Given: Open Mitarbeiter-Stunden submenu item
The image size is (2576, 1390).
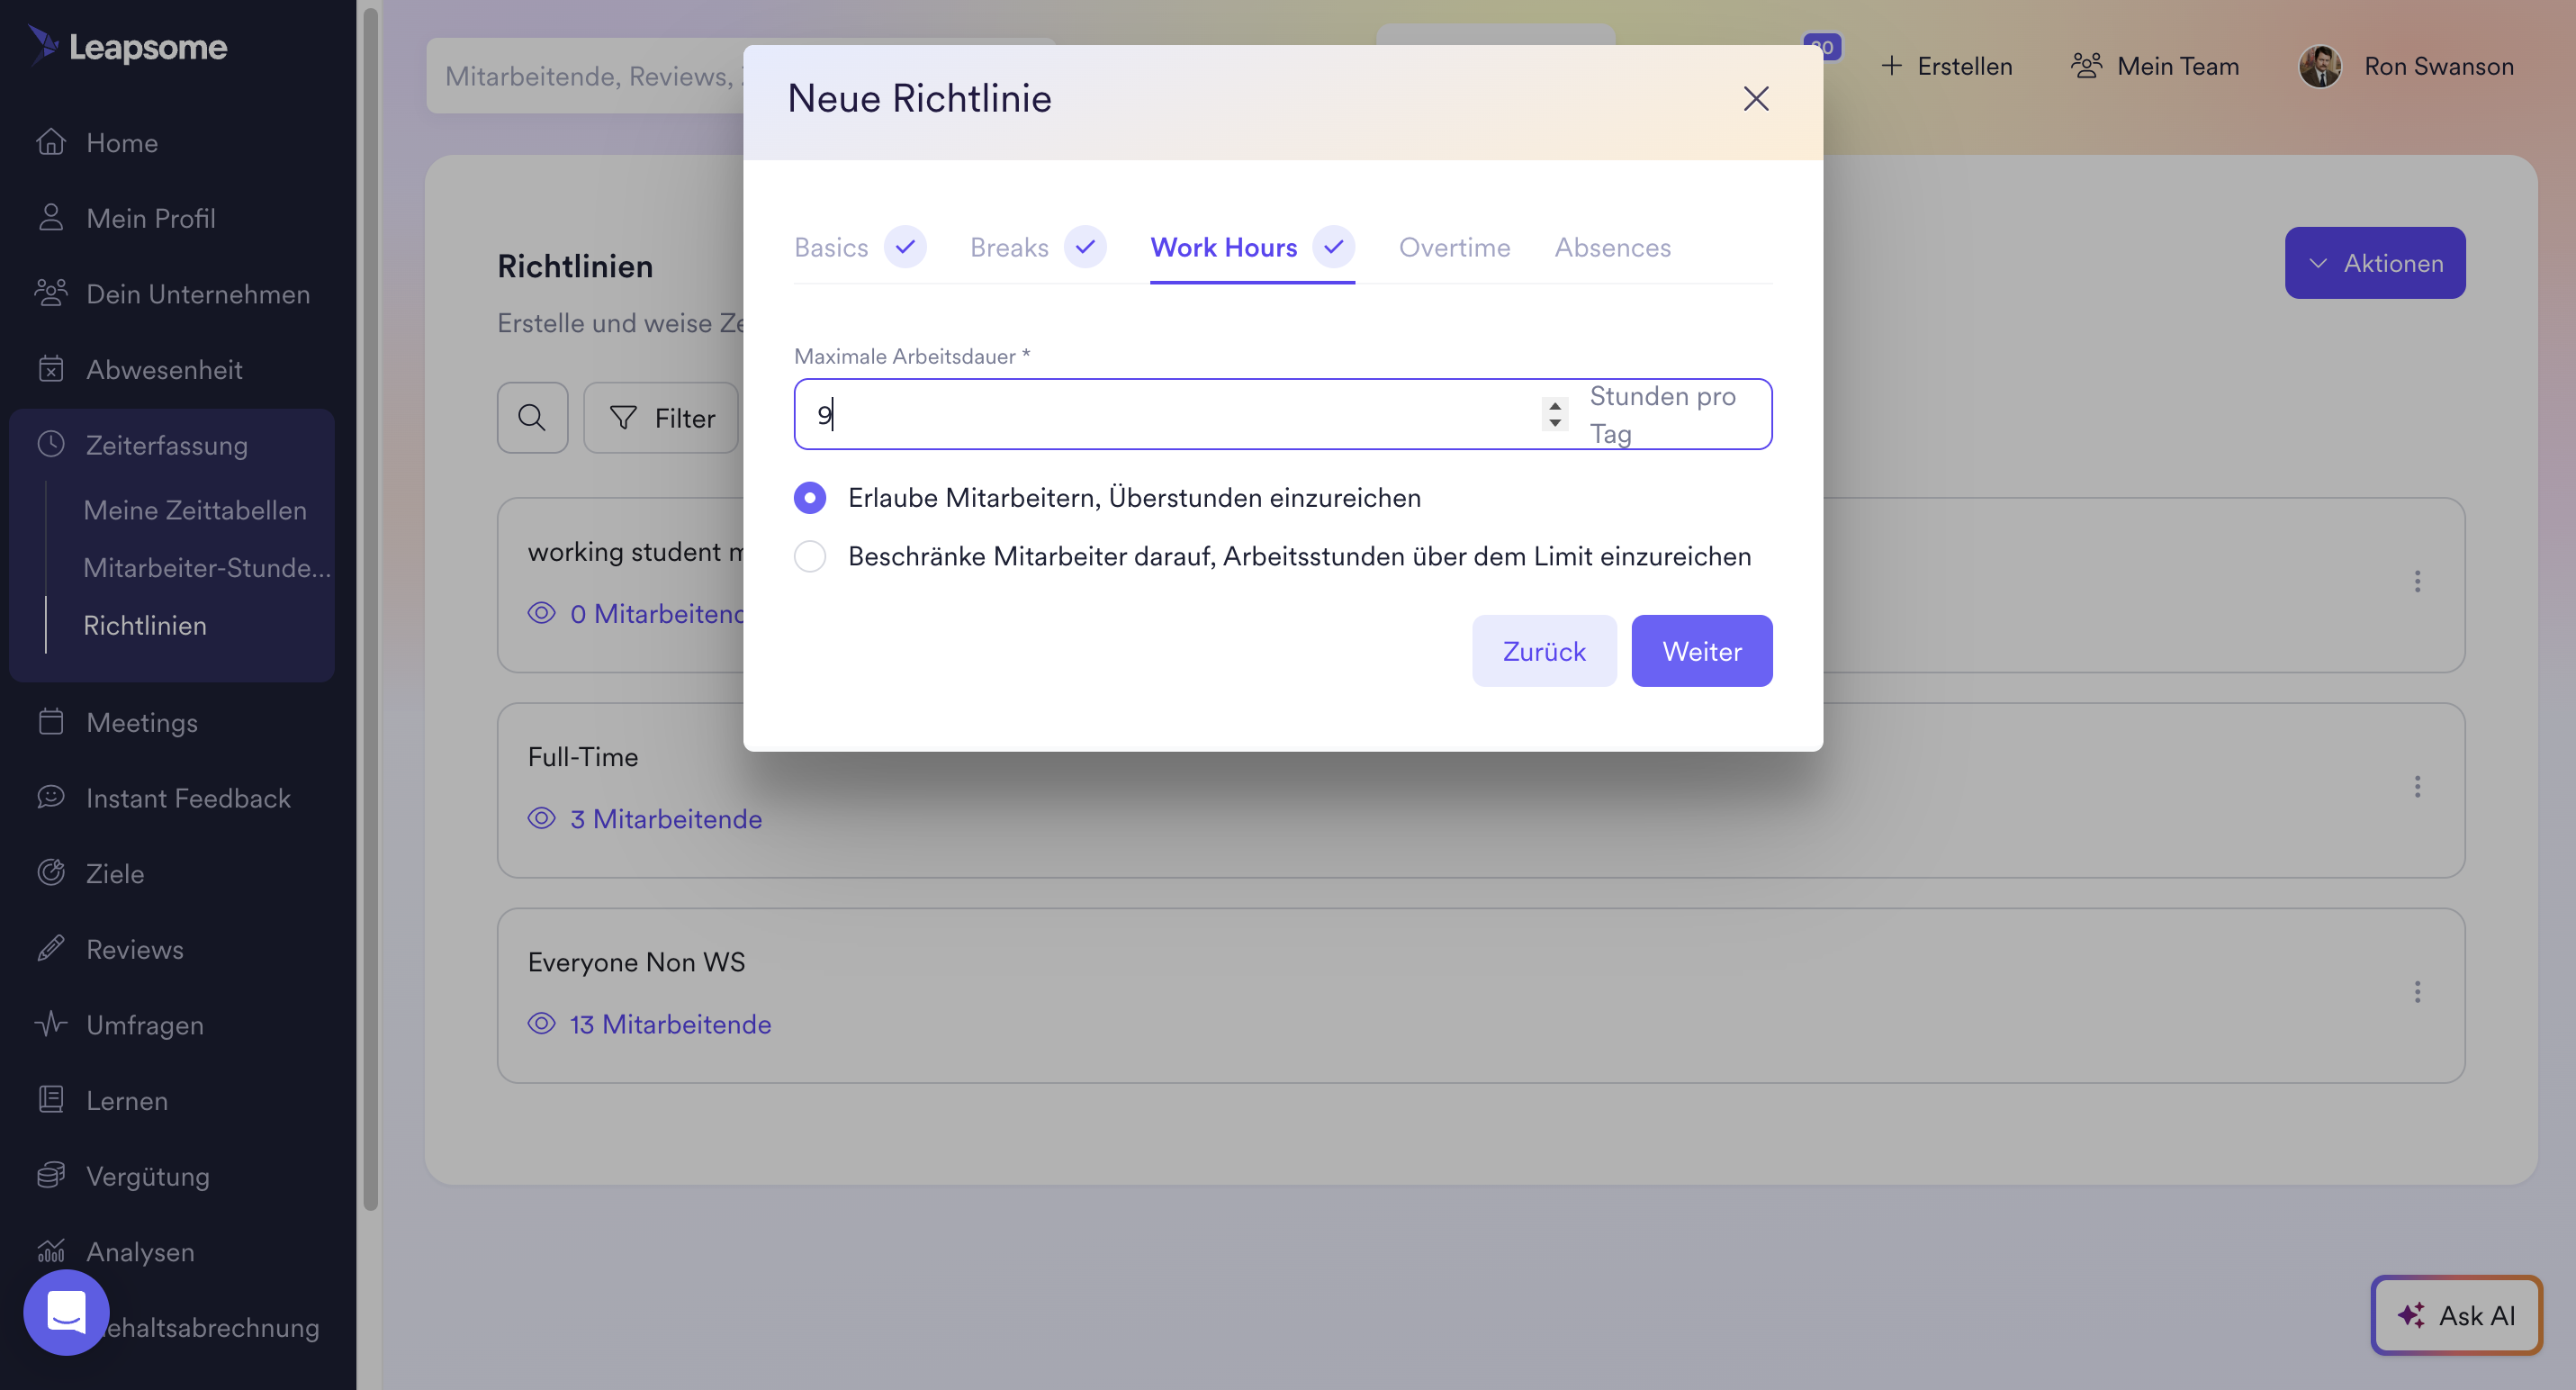Looking at the screenshot, I should click(207, 568).
